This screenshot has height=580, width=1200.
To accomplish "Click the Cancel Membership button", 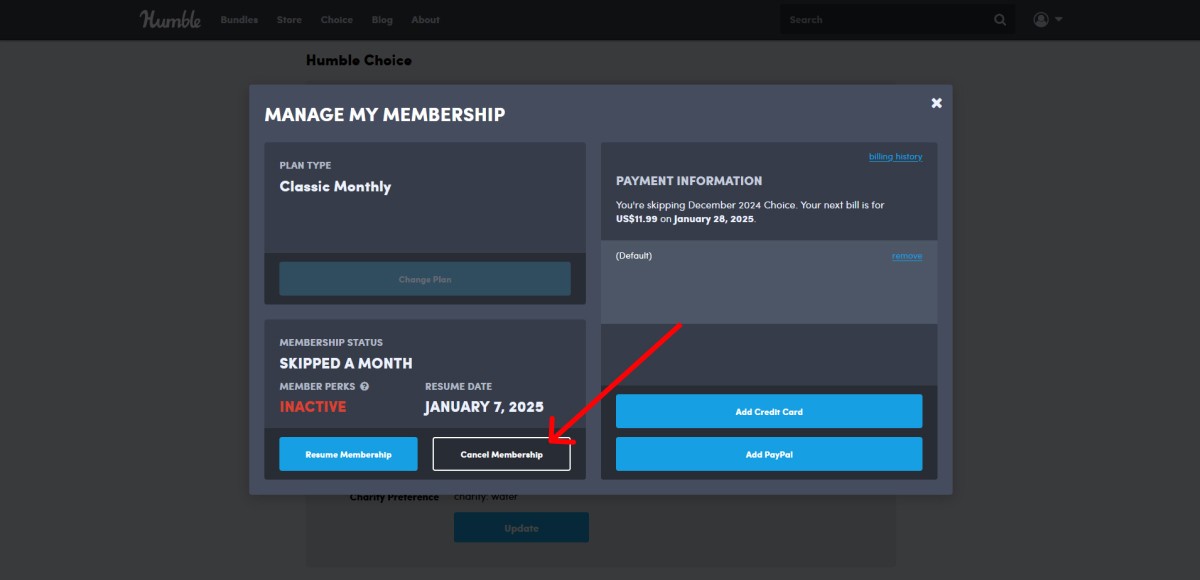I will coord(502,454).
